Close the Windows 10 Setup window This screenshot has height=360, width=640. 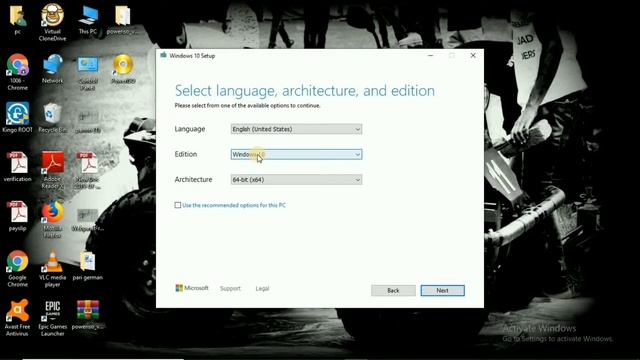(x=473, y=56)
